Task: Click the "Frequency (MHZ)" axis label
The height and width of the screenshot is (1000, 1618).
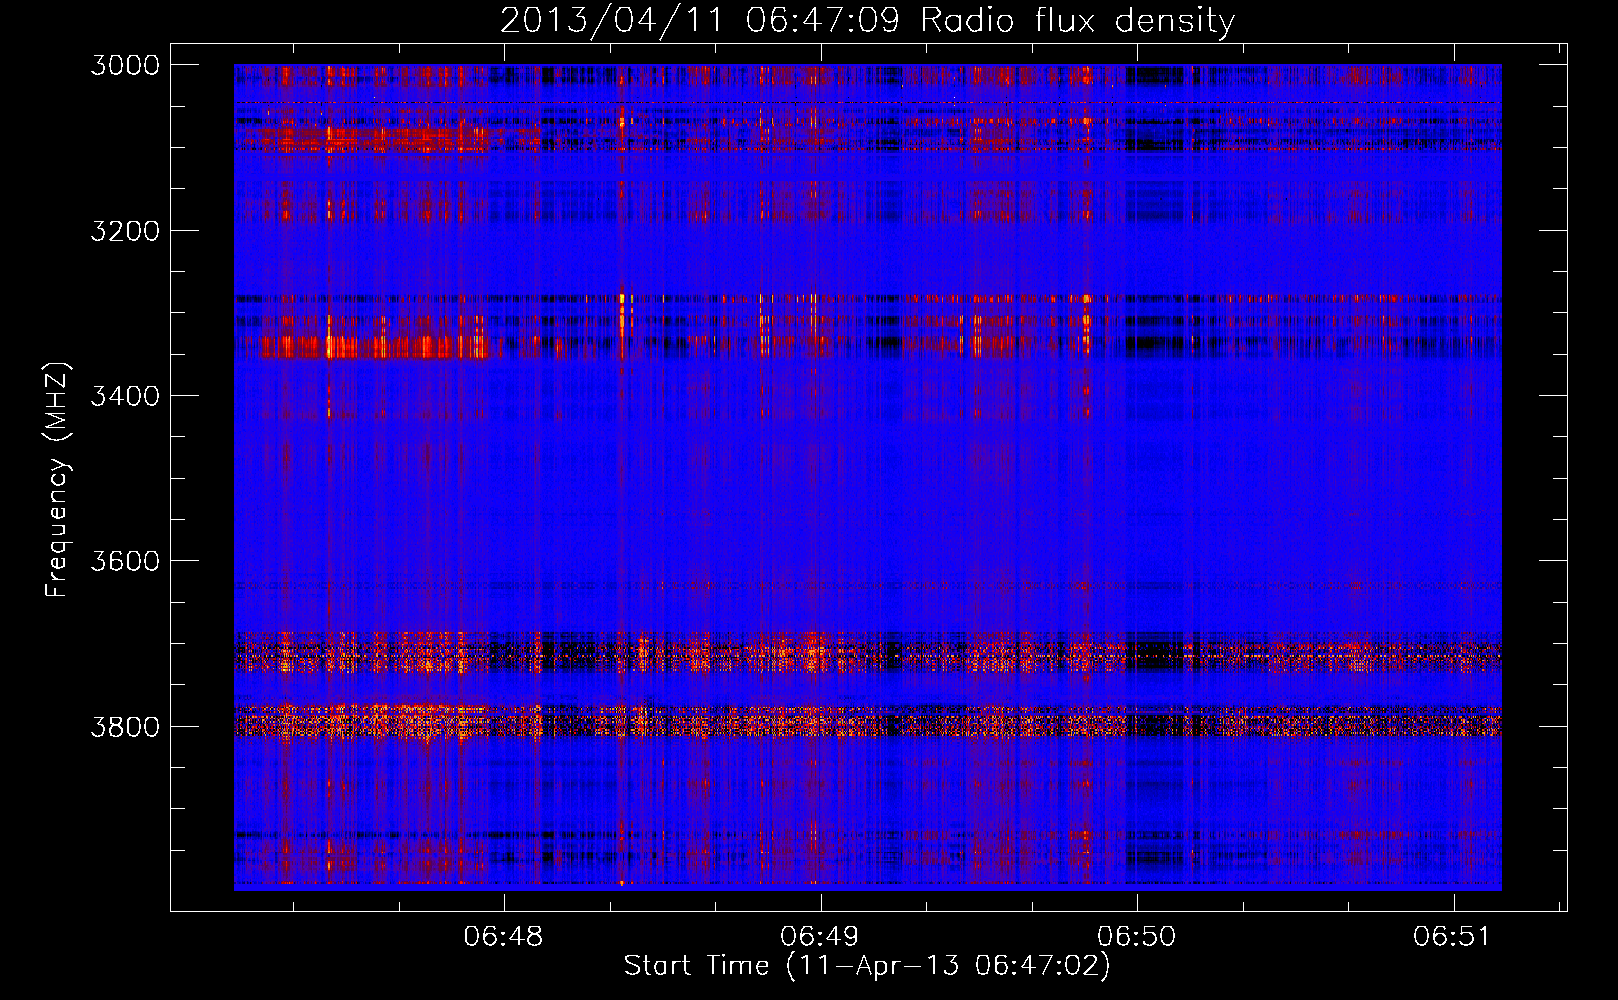Action: click(58, 480)
